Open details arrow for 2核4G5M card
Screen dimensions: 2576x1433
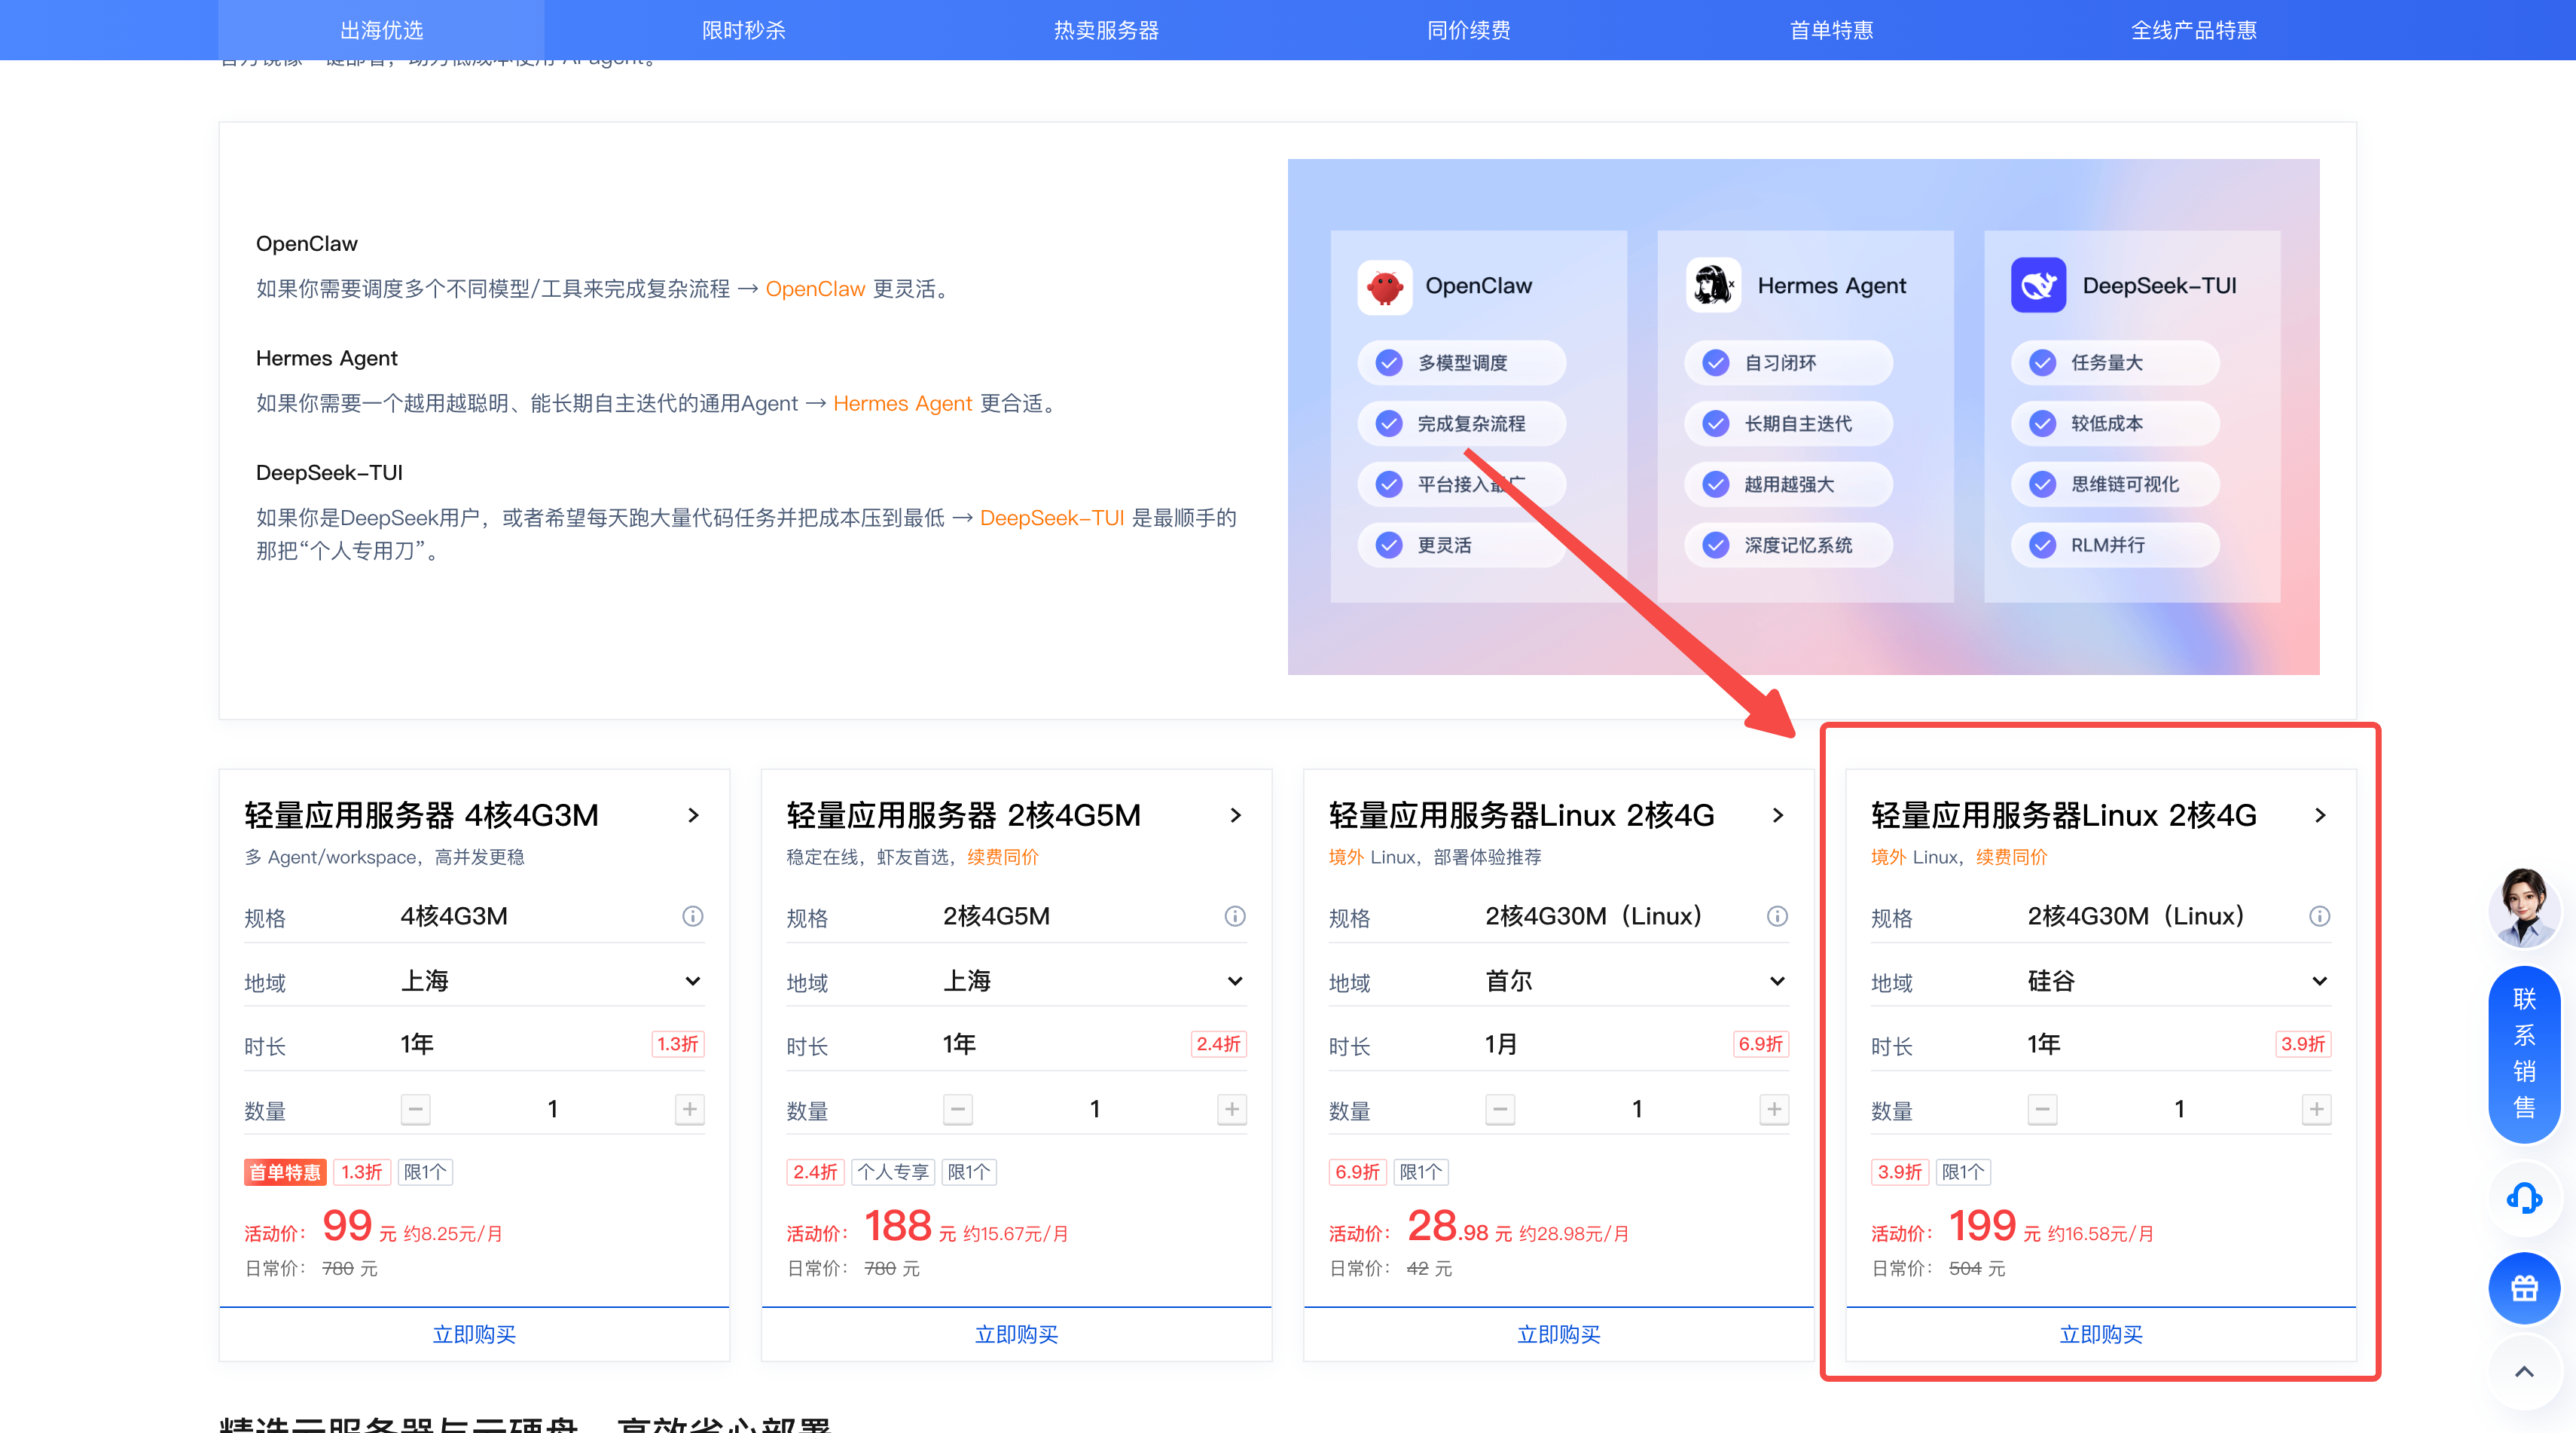click(x=1236, y=816)
